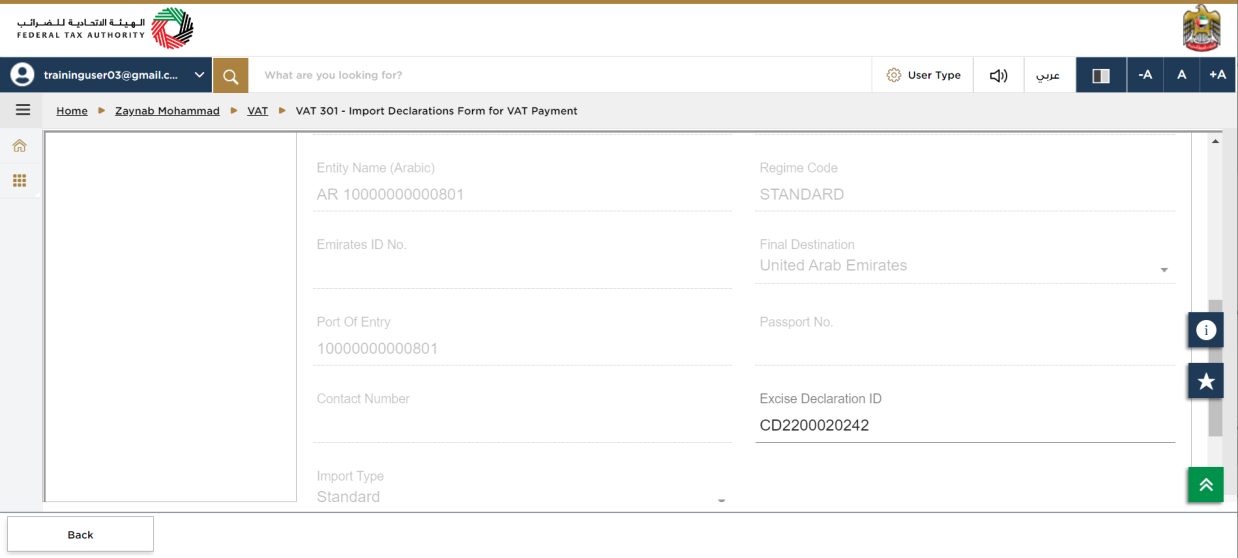
Task: Click the Excise Declaration ID field
Action: (965, 425)
